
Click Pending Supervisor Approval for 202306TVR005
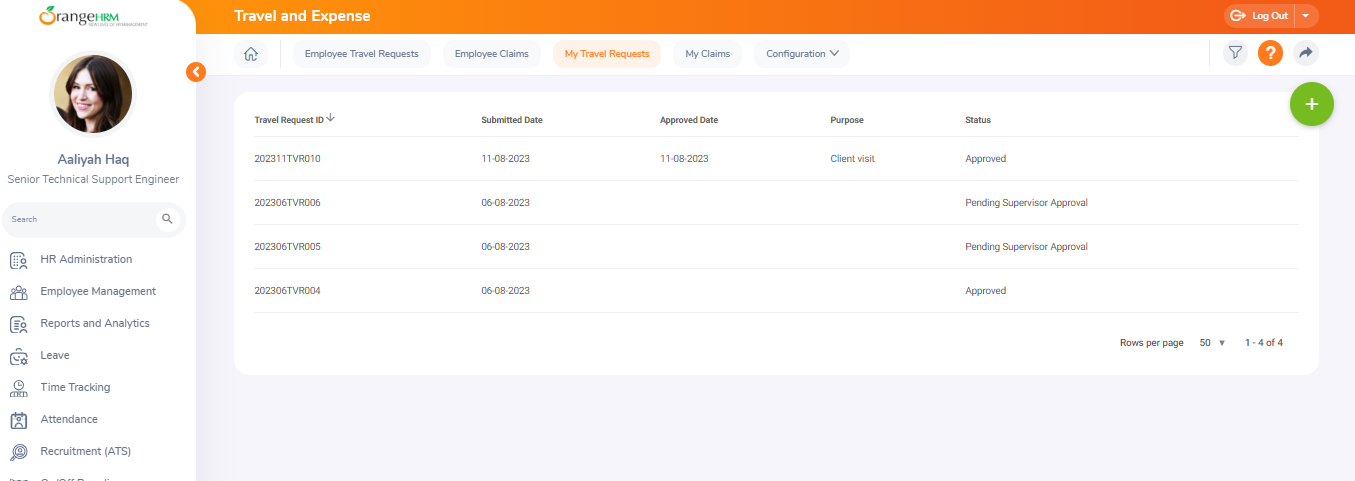tap(1026, 247)
